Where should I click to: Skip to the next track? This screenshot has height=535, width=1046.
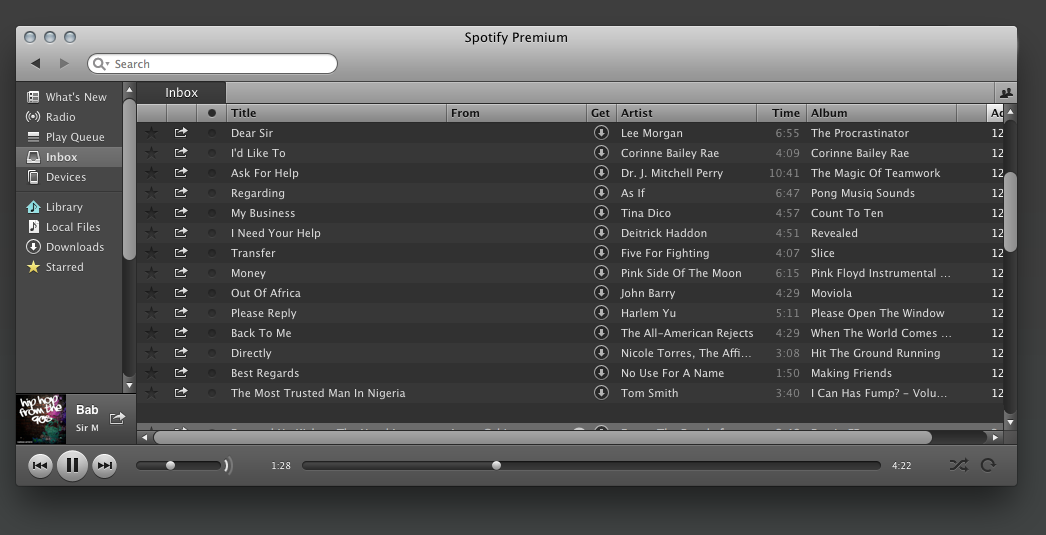105,465
